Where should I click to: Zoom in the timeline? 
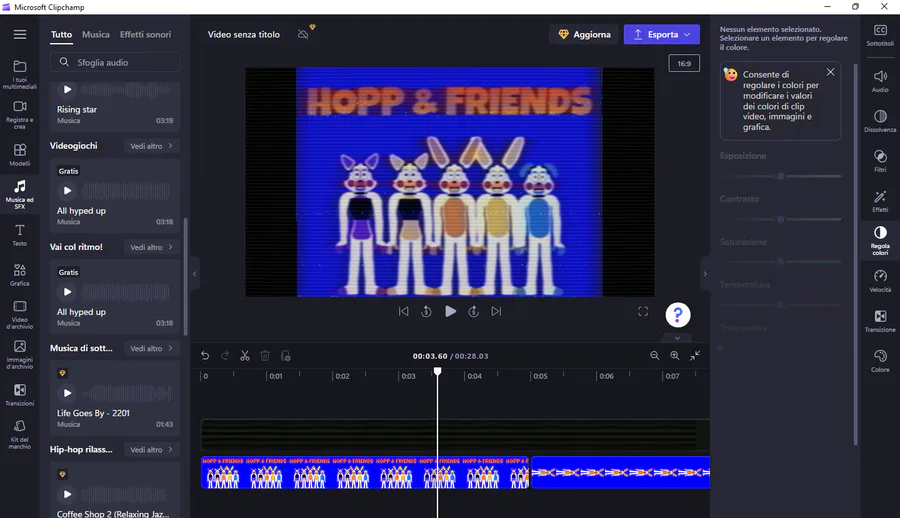[x=675, y=356]
